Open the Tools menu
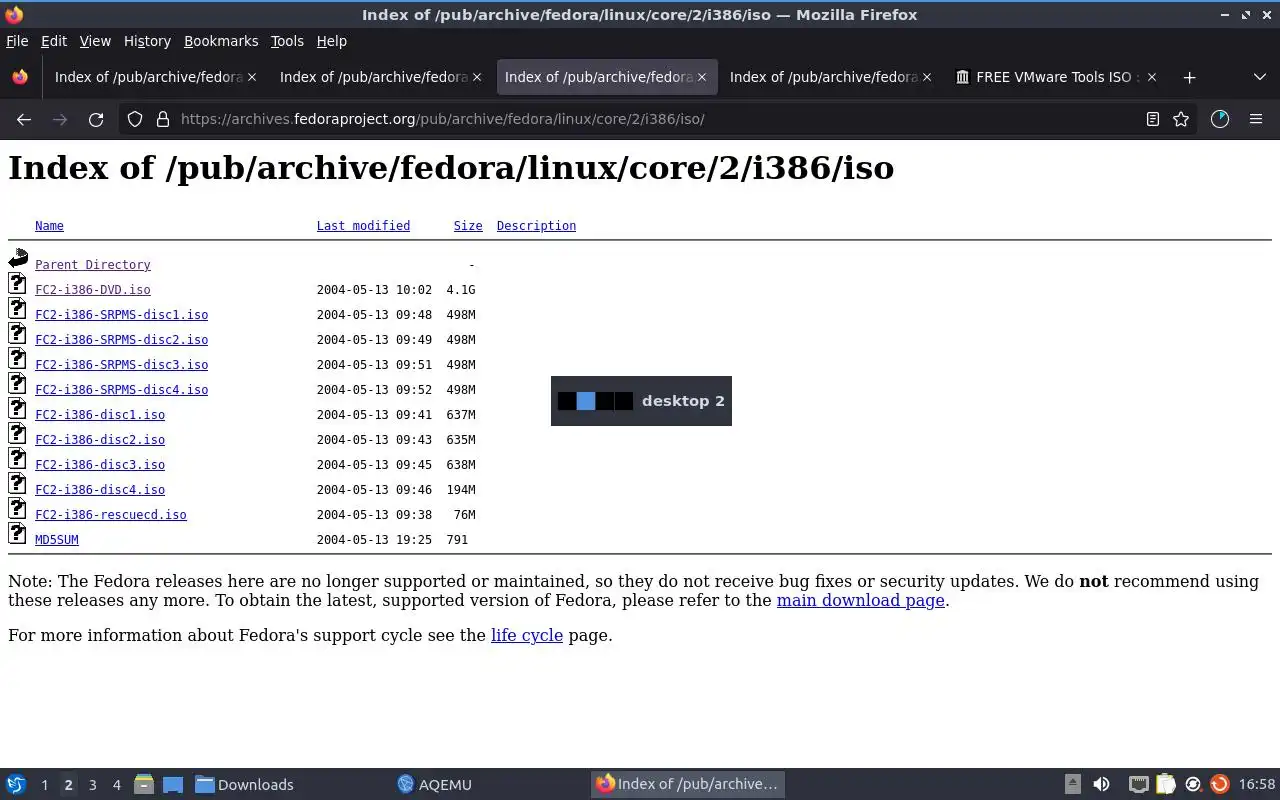The image size is (1280, 800). [x=287, y=41]
